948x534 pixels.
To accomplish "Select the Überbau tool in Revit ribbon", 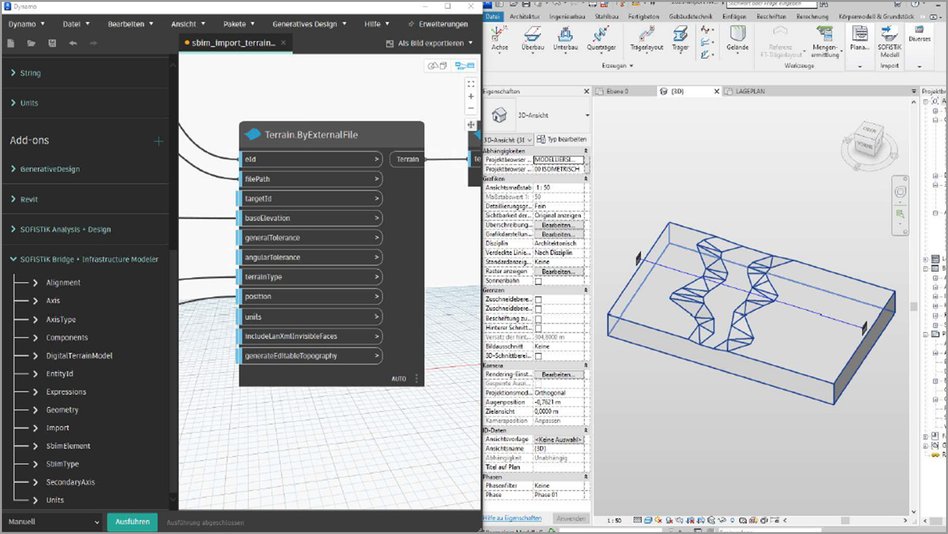I will 533,39.
